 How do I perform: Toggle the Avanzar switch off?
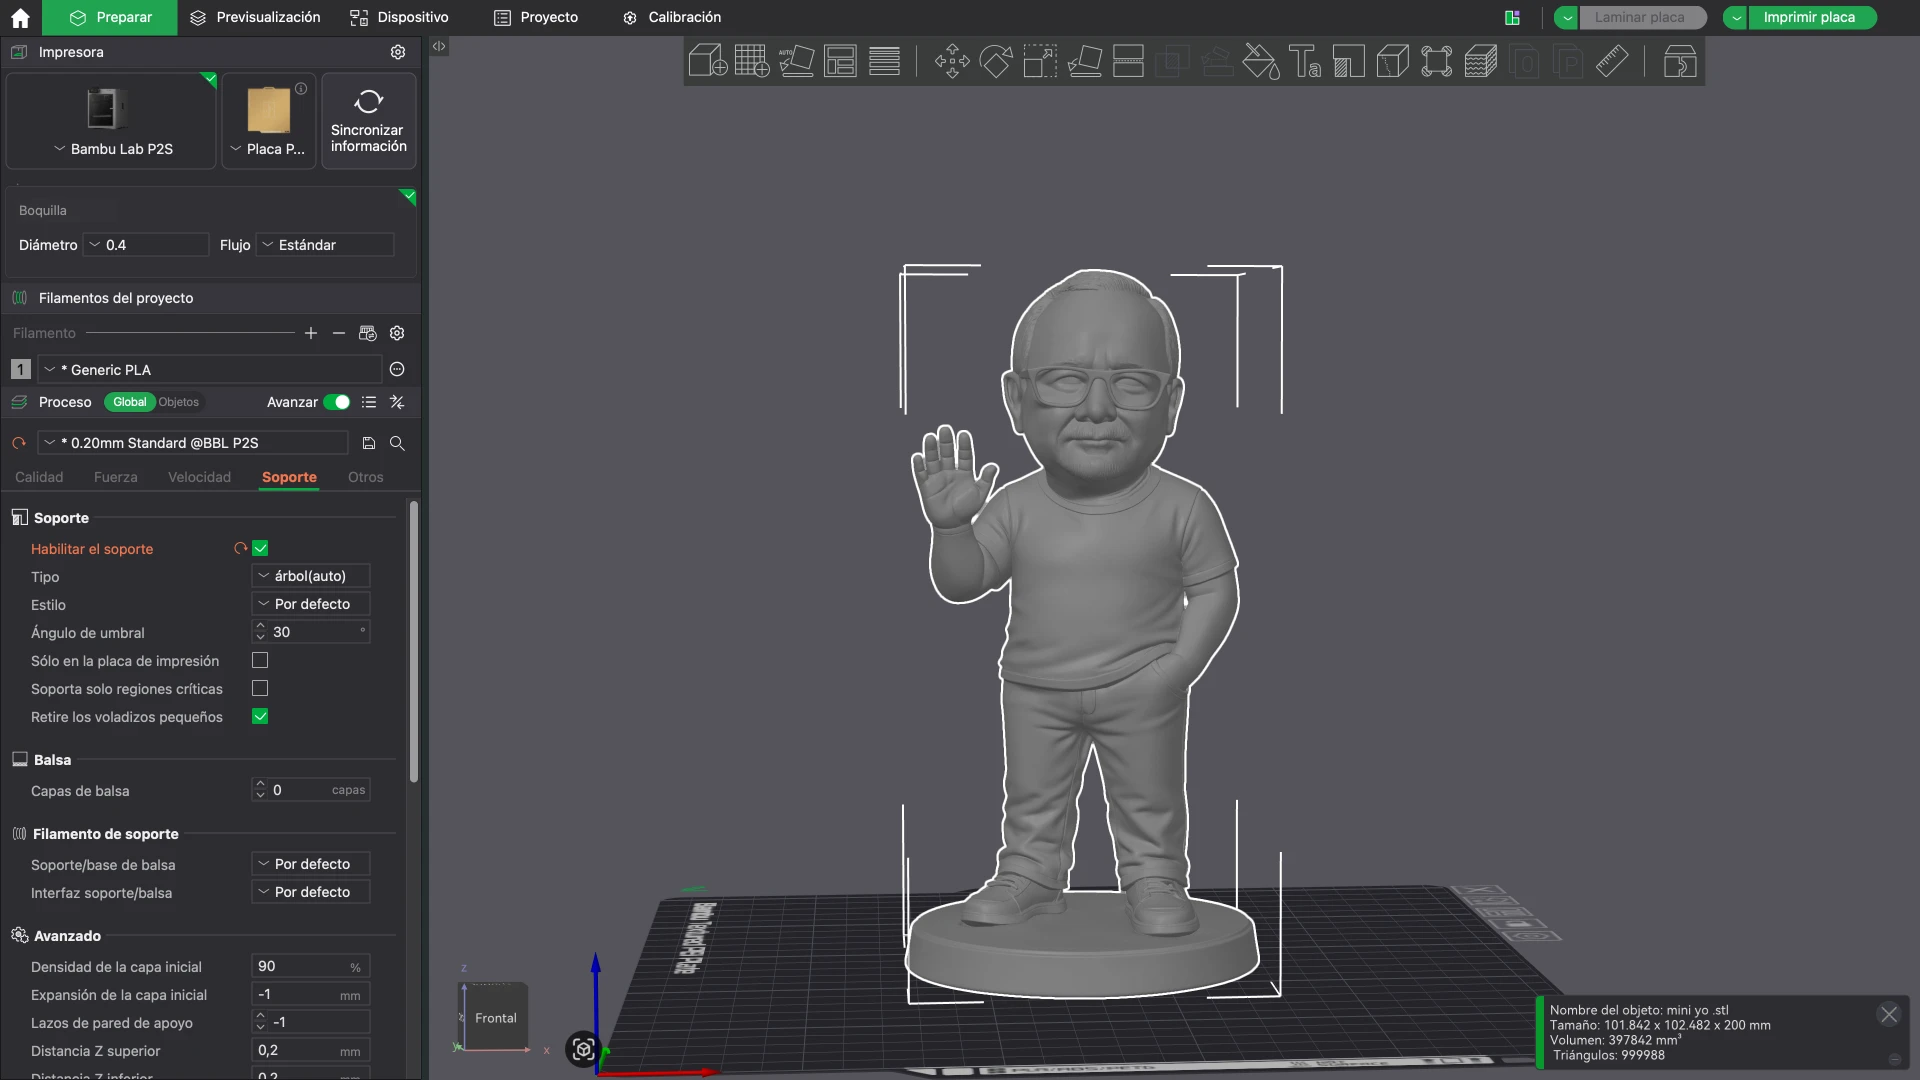337,402
